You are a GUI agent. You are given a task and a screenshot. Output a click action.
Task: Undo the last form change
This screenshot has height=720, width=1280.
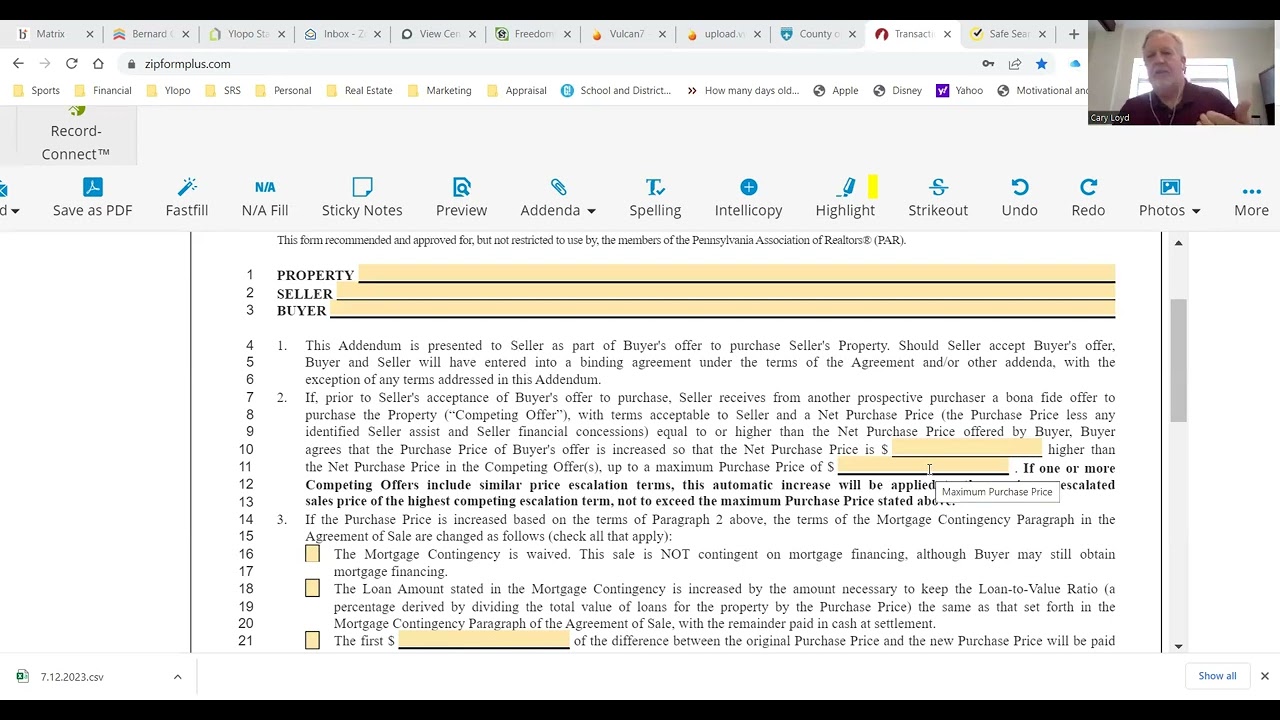pyautogui.click(x=1019, y=197)
